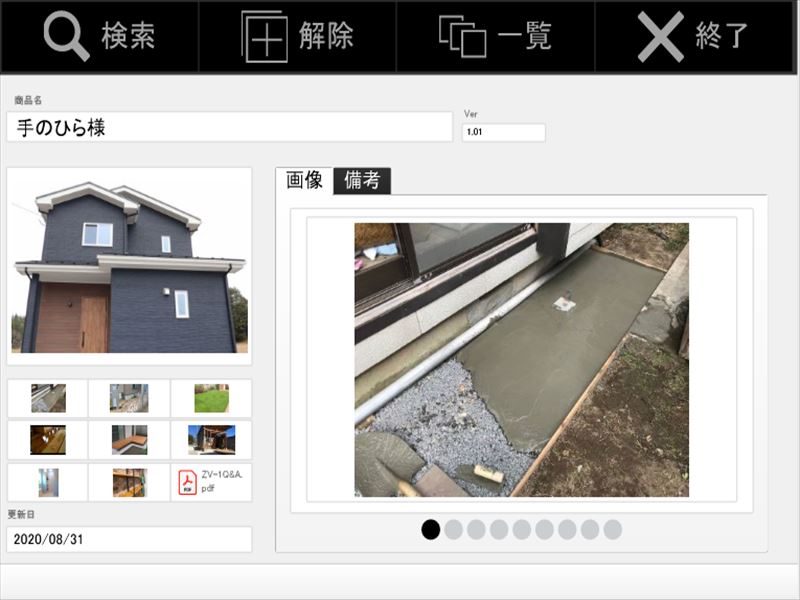
Task: Open the ZV-1Q&A.pdf file icon
Action: click(188, 482)
